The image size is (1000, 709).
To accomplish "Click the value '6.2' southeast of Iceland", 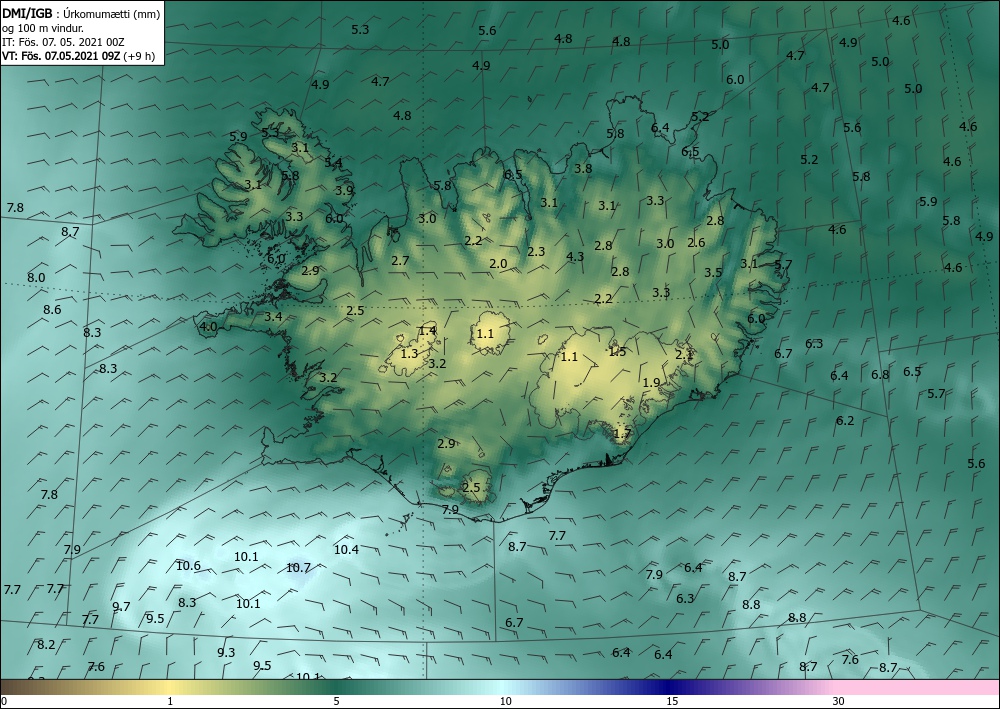I will (x=845, y=421).
